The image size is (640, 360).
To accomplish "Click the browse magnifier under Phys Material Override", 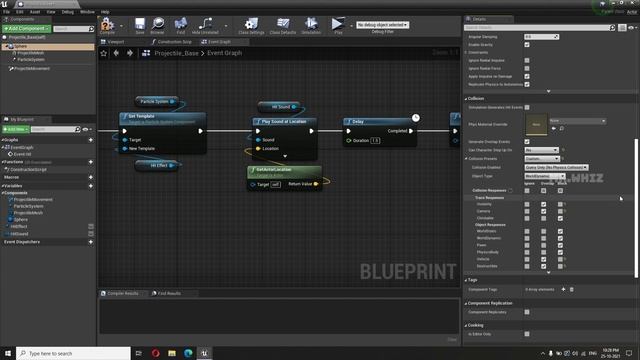I will [562, 128].
